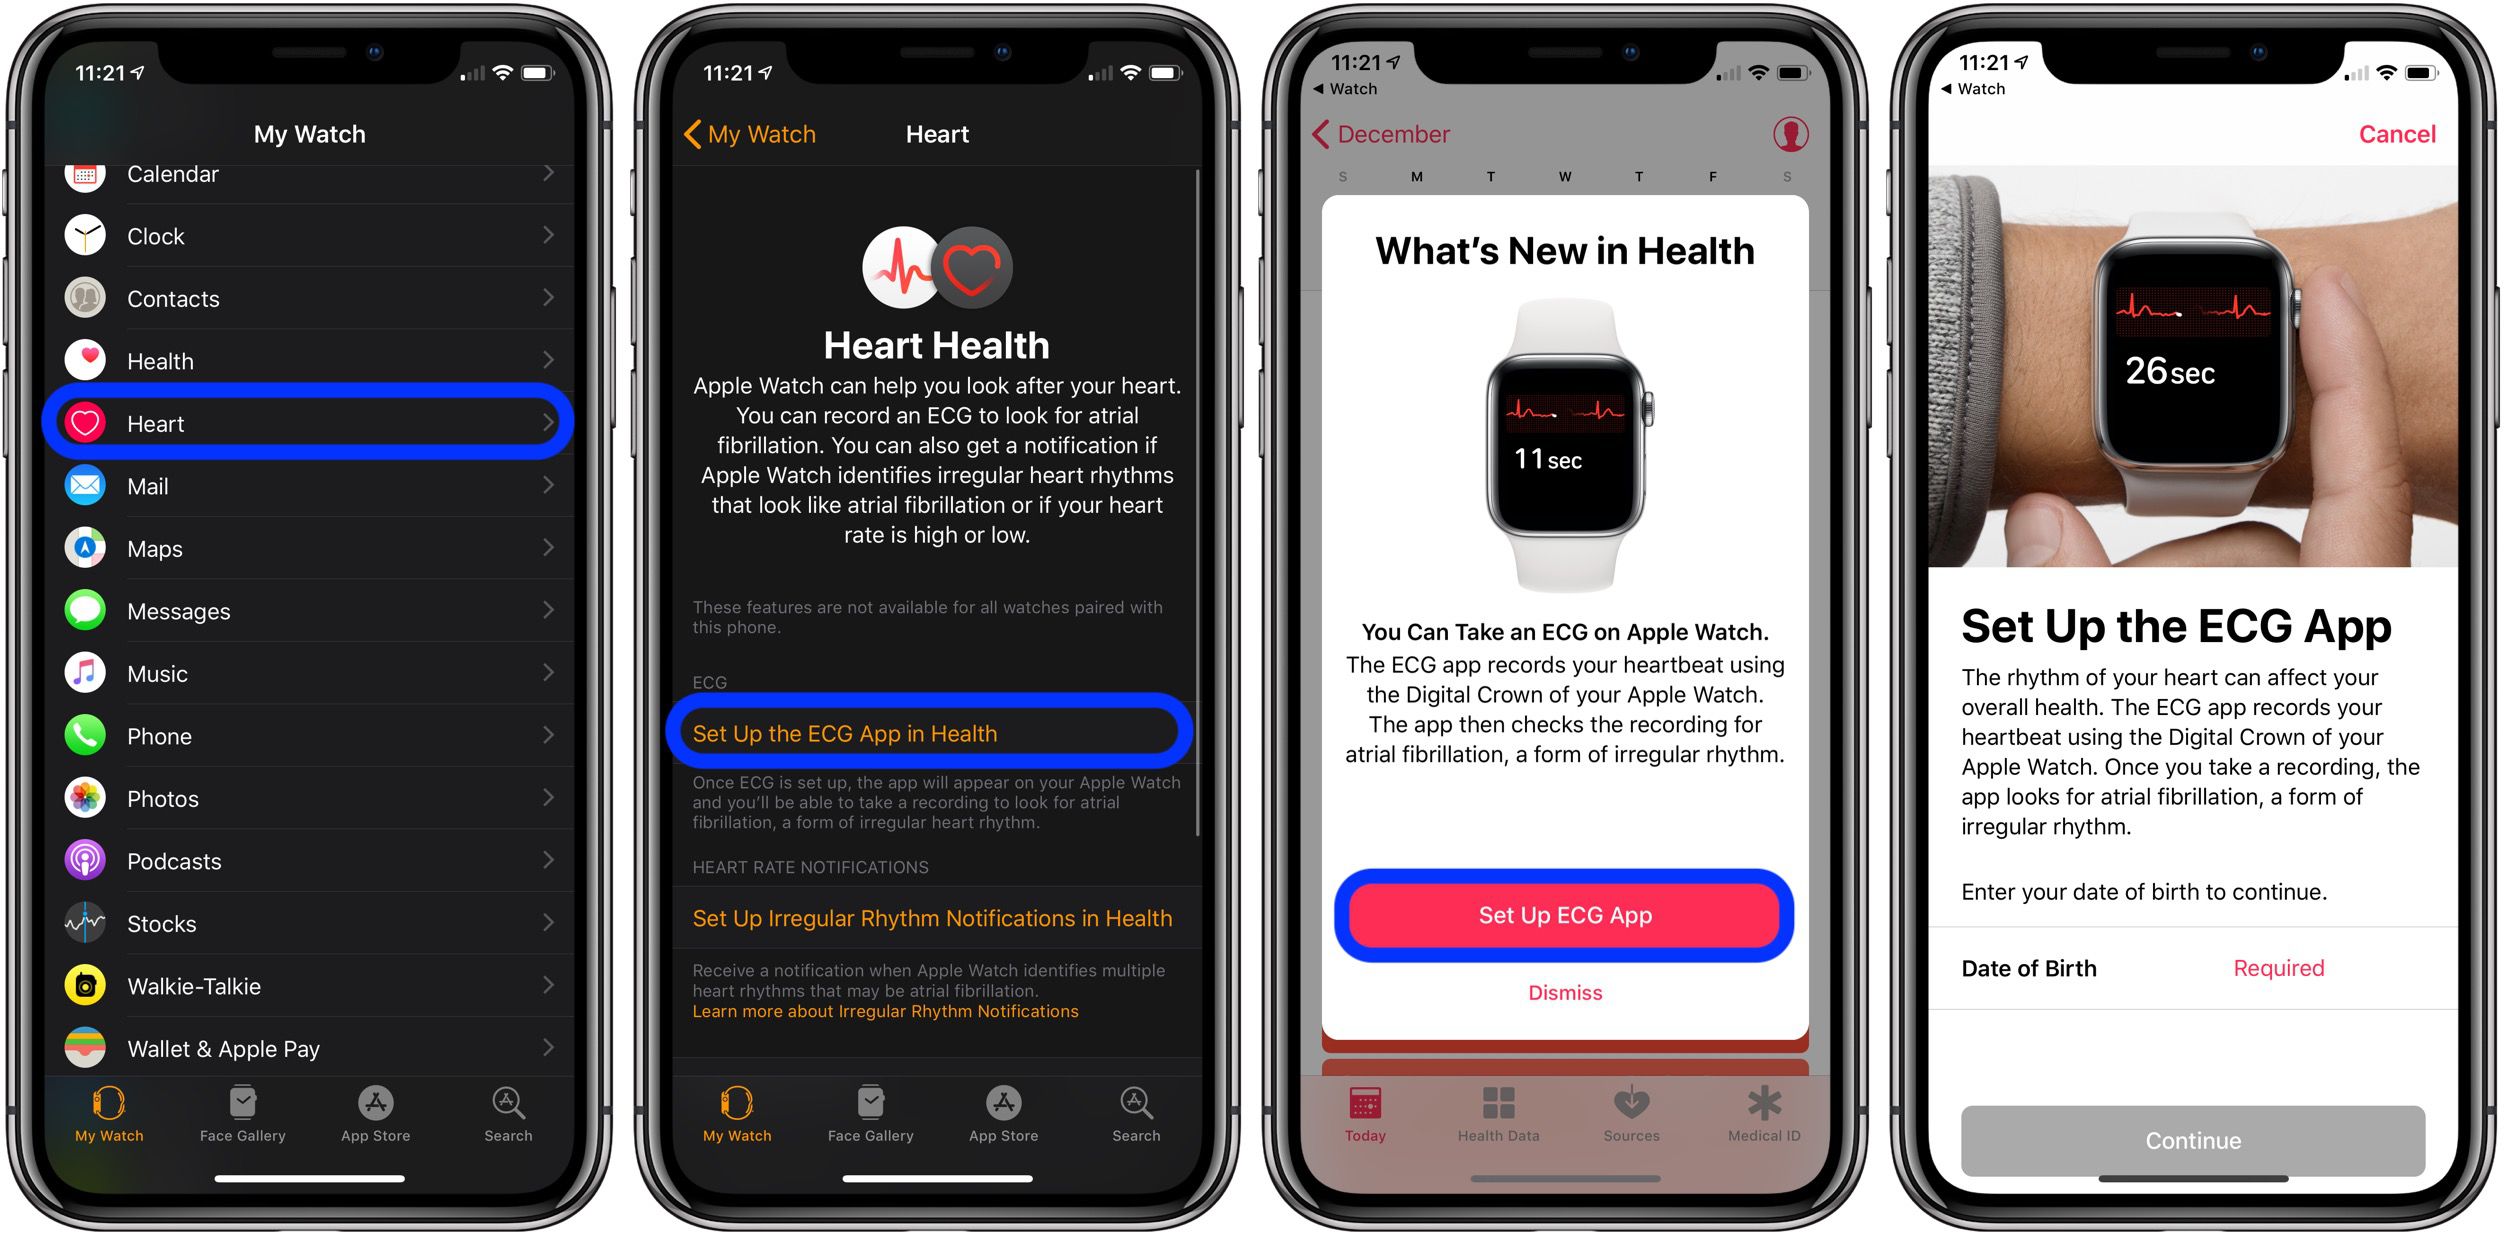
Task: Expand the Calendar settings row
Action: point(311,172)
